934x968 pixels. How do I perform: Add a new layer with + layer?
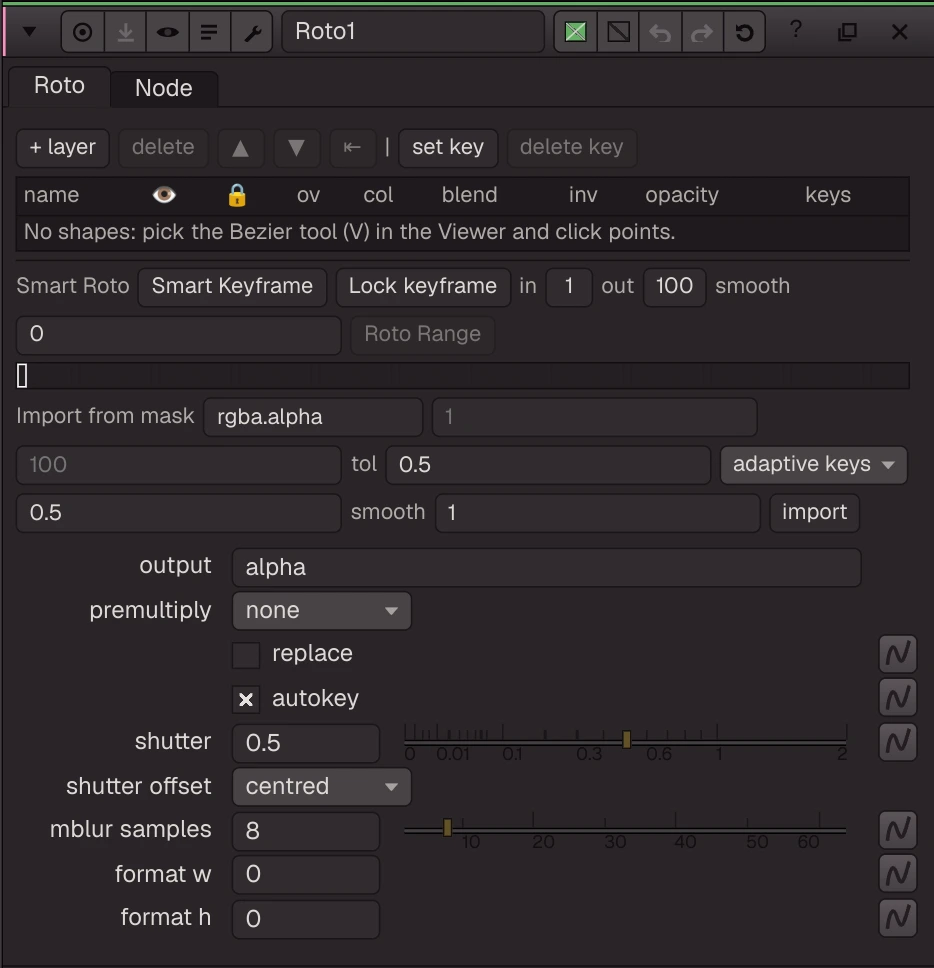coord(62,148)
